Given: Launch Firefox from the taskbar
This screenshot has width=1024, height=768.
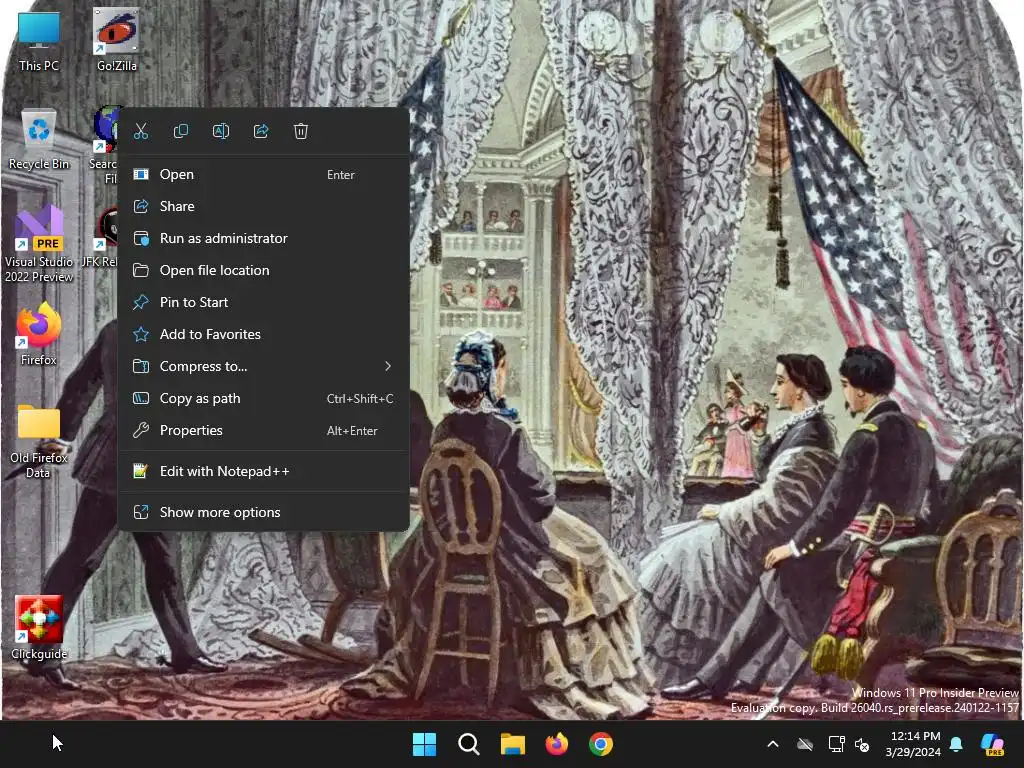Looking at the screenshot, I should pyautogui.click(x=556, y=744).
